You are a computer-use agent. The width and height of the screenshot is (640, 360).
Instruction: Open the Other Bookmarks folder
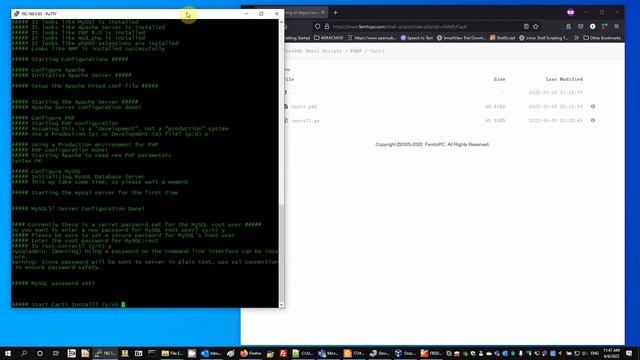602,38
